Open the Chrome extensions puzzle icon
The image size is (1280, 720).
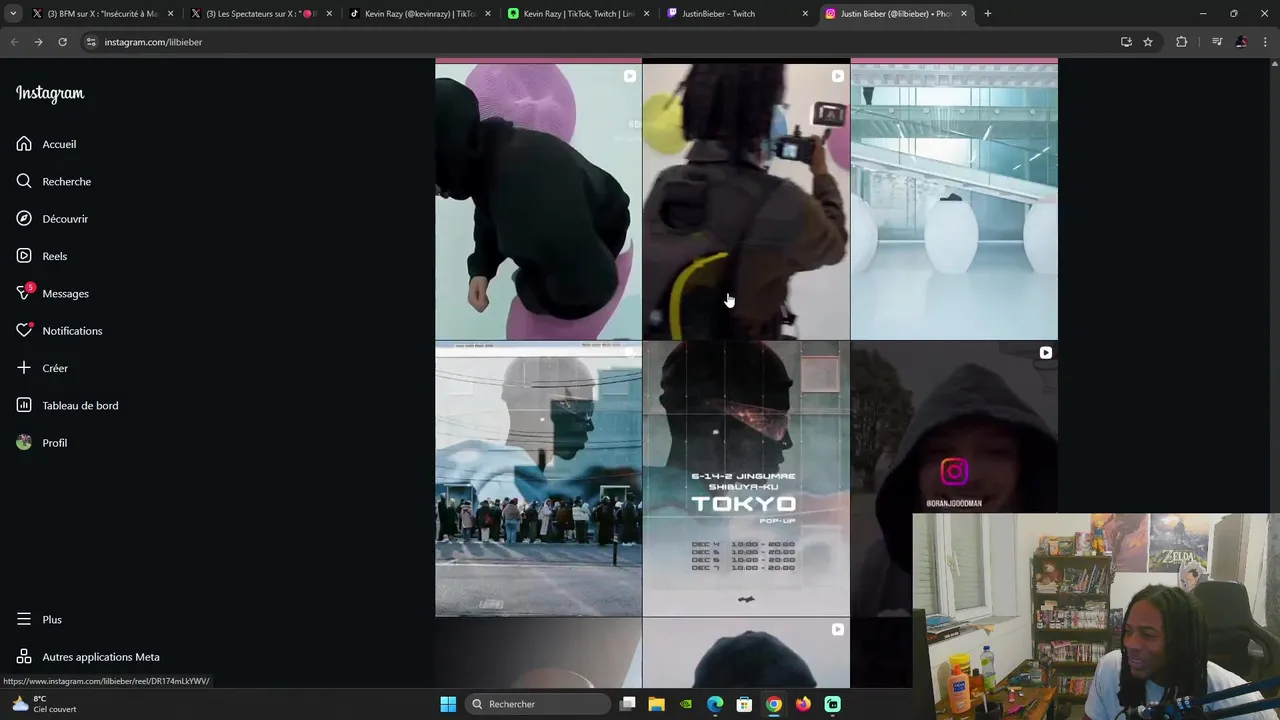(x=1182, y=42)
